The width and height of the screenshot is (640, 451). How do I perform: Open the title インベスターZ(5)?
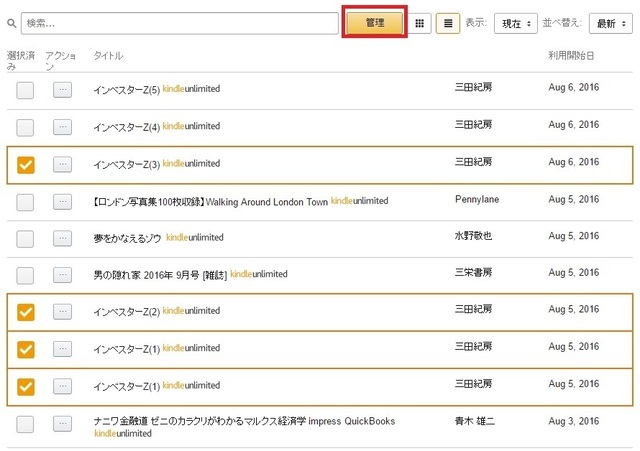(x=127, y=89)
